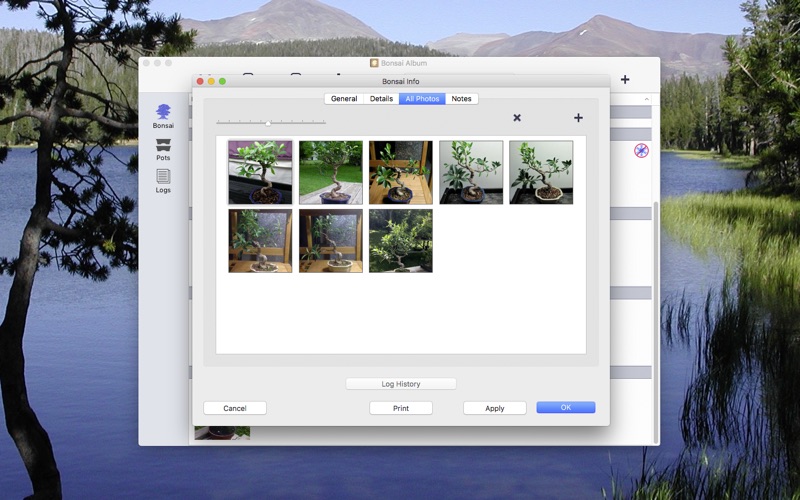This screenshot has width=800, height=500.
Task: Click the Bonsai Album window scrollbar
Action: pyautogui.click(x=656, y=321)
